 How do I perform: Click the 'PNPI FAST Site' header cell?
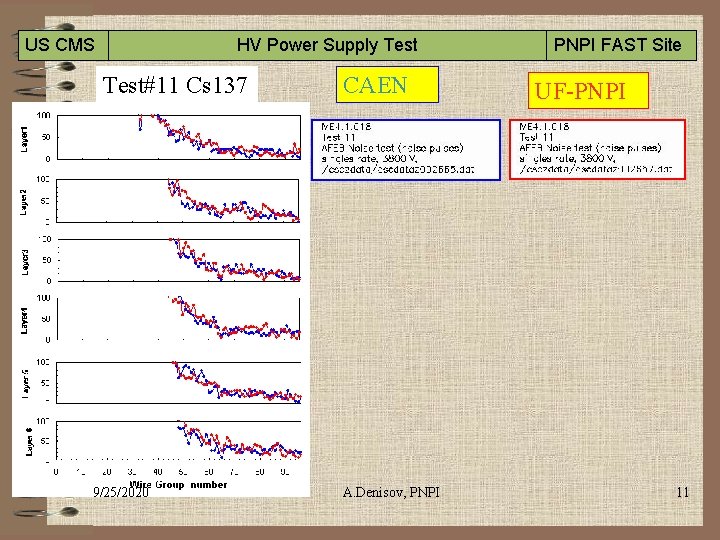tap(621, 45)
